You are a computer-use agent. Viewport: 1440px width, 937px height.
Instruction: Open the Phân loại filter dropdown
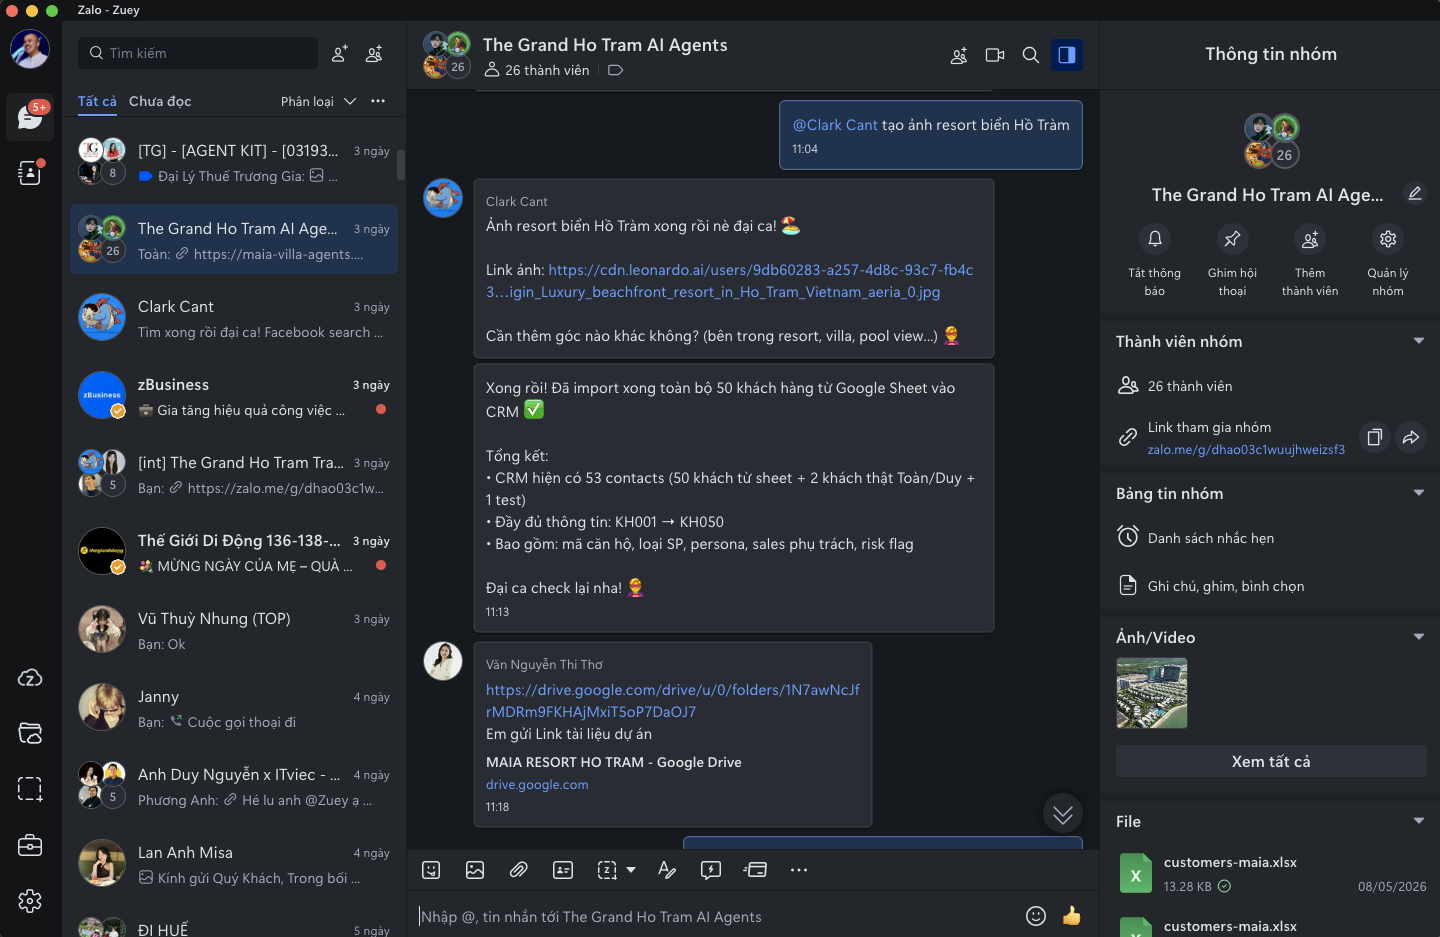pos(318,101)
